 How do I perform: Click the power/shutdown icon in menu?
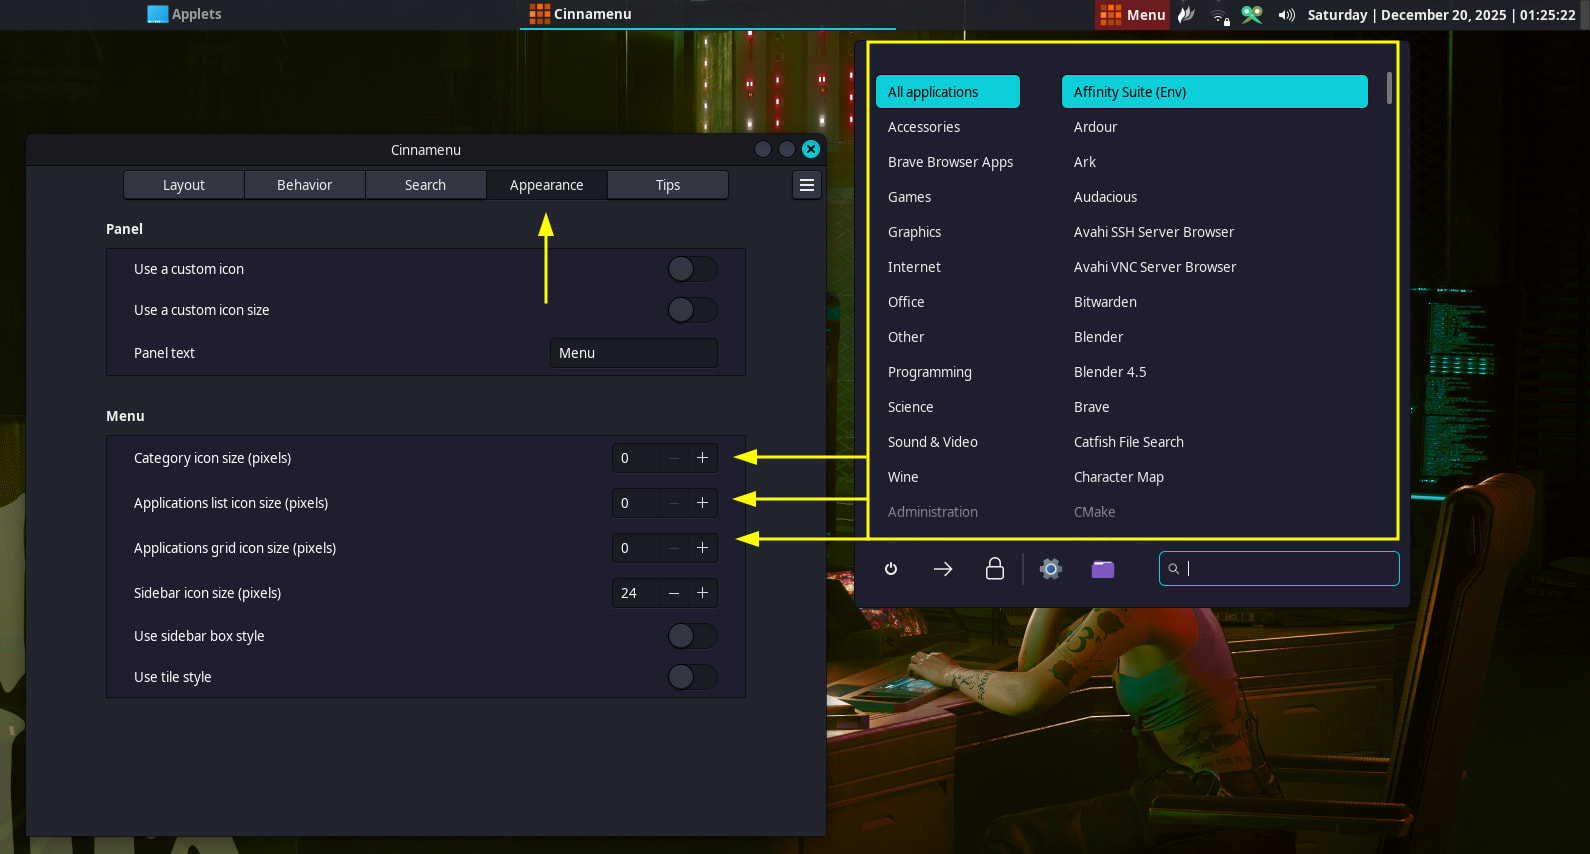pyautogui.click(x=891, y=569)
